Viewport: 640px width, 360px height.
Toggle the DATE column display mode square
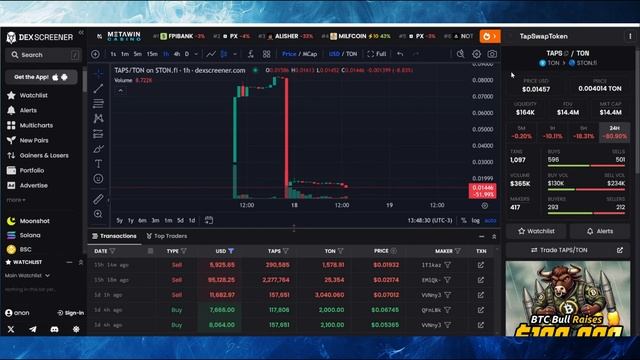[150, 251]
